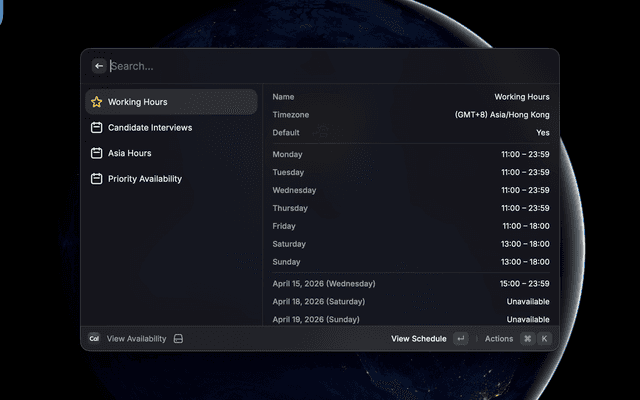The image size is (640, 400).
Task: Click the K key icon
Action: click(x=544, y=339)
